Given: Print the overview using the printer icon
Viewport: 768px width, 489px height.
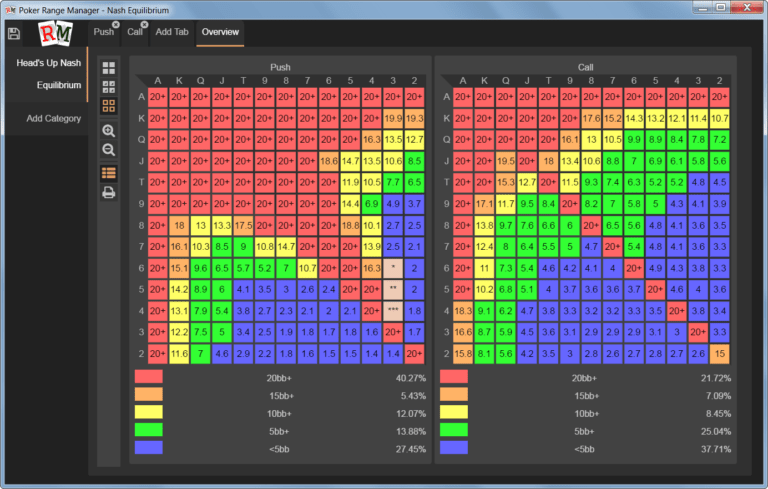Looking at the screenshot, I should 108,192.
